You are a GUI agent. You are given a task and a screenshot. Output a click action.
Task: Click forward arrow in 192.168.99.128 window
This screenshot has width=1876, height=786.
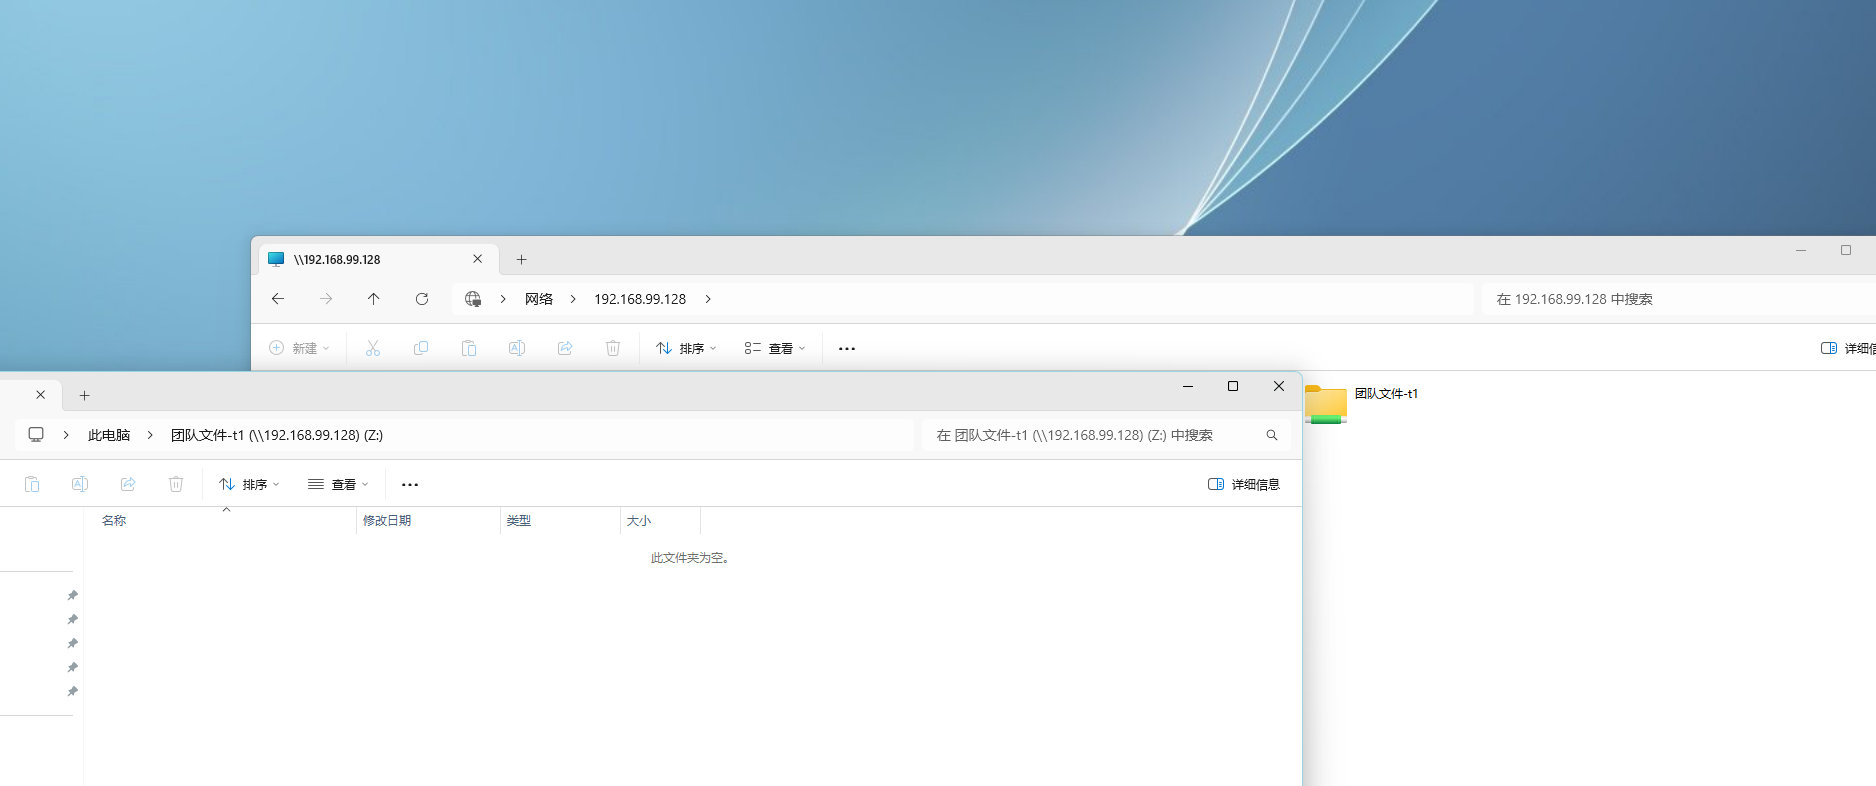click(326, 299)
